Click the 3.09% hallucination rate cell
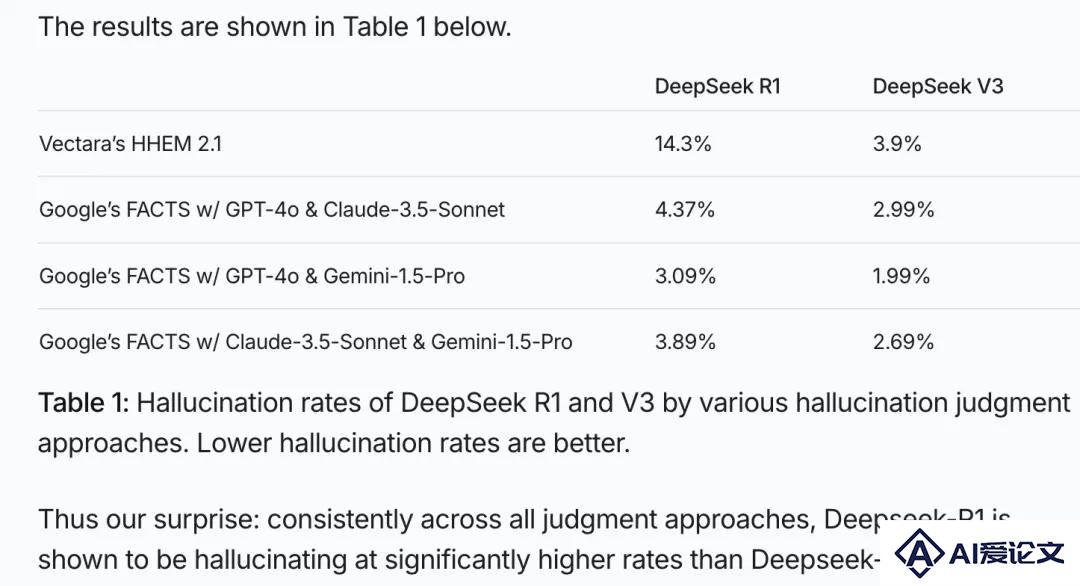 (x=685, y=275)
